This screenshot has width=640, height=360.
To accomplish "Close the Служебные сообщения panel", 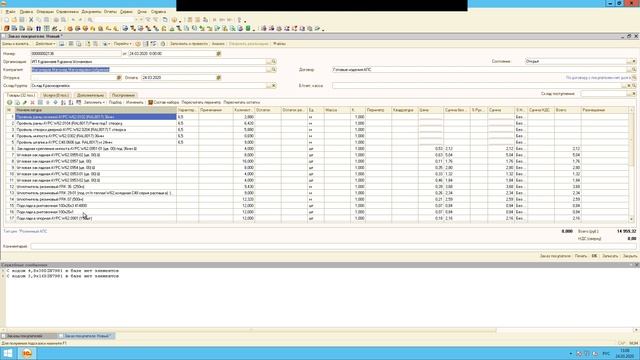I will point(636,265).
